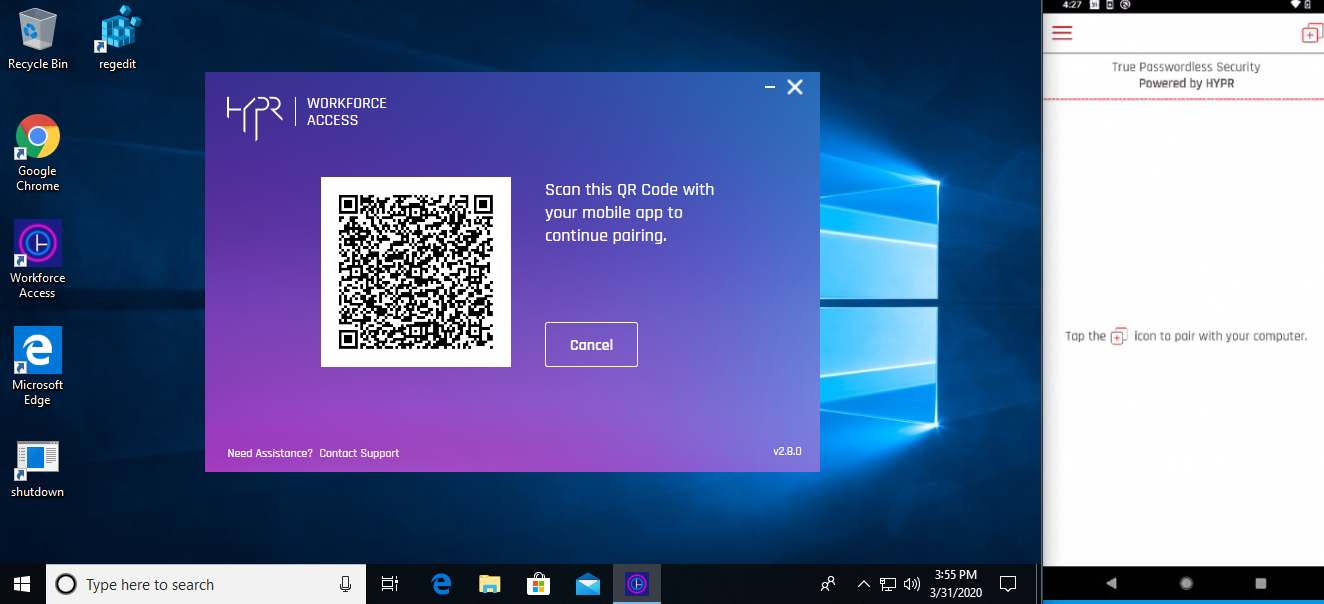Close the HYPR Workforce Access window
1324x604 pixels.
[795, 87]
